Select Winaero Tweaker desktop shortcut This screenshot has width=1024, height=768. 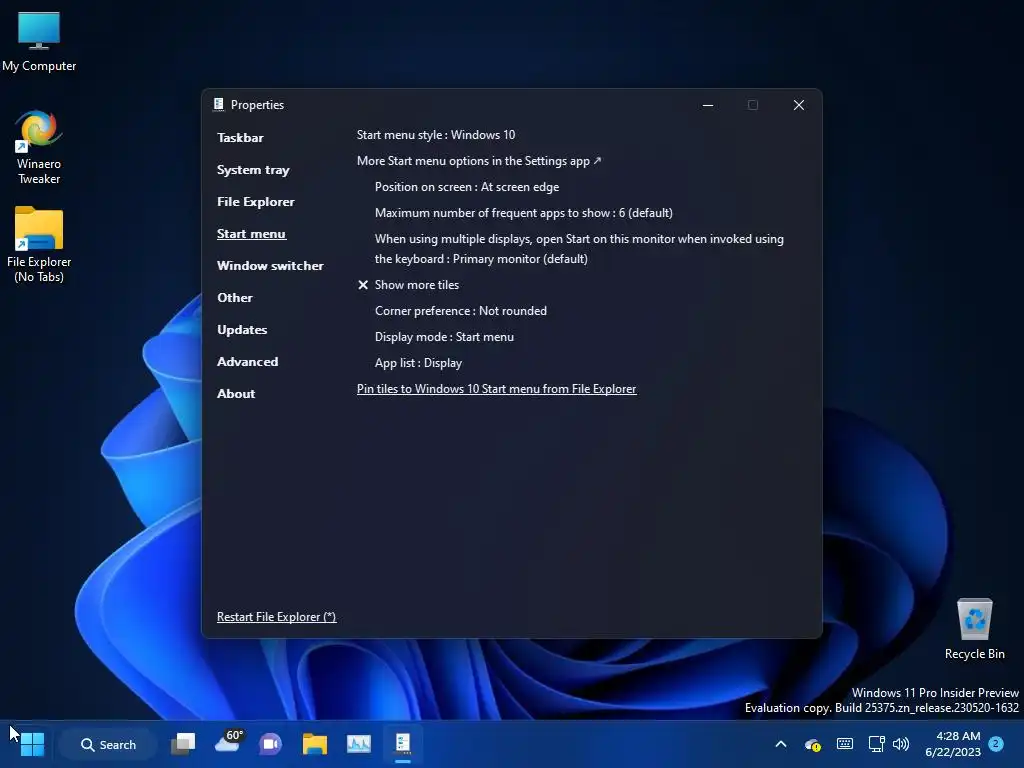coord(39,148)
